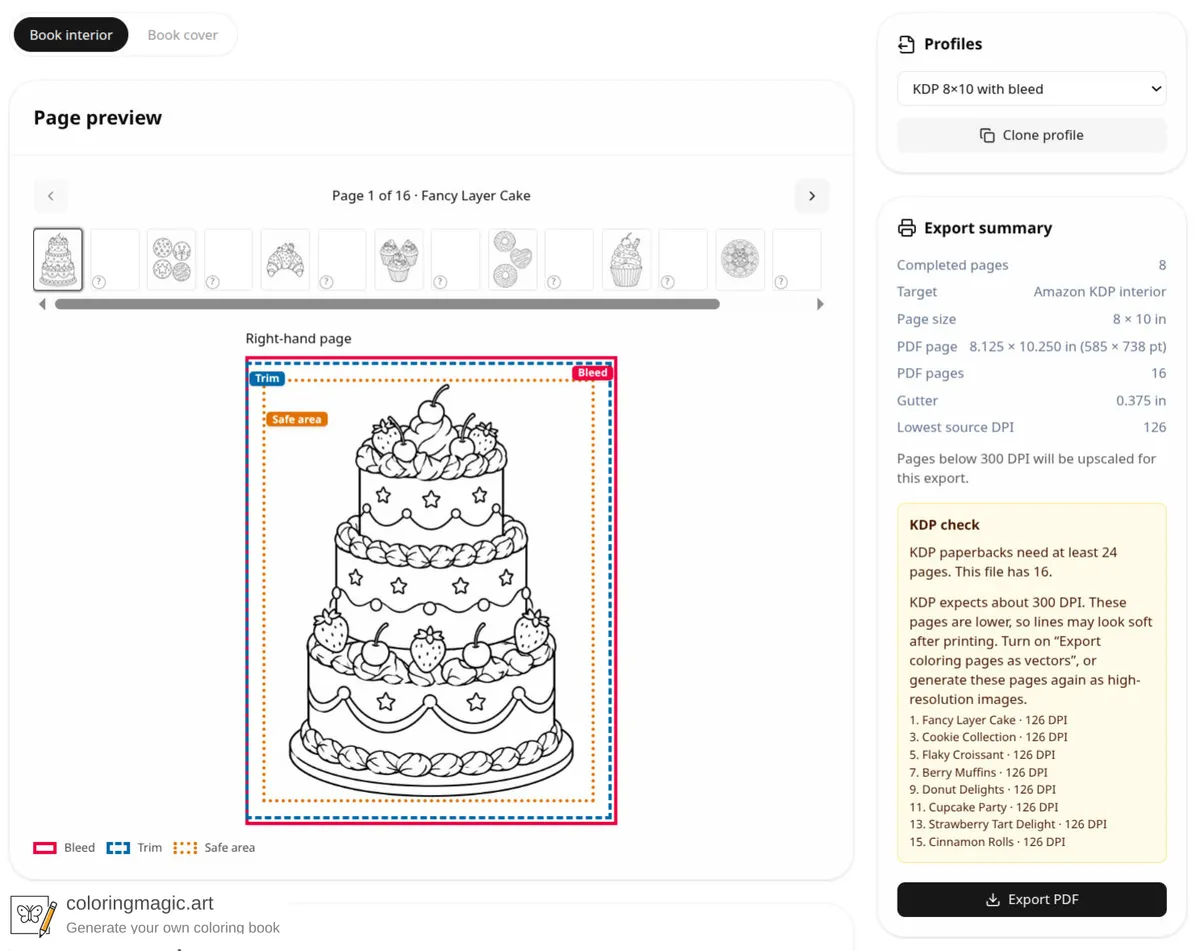Open the Fancy Layer Cake thumbnail
This screenshot has height=951, width=1200.
point(58,260)
